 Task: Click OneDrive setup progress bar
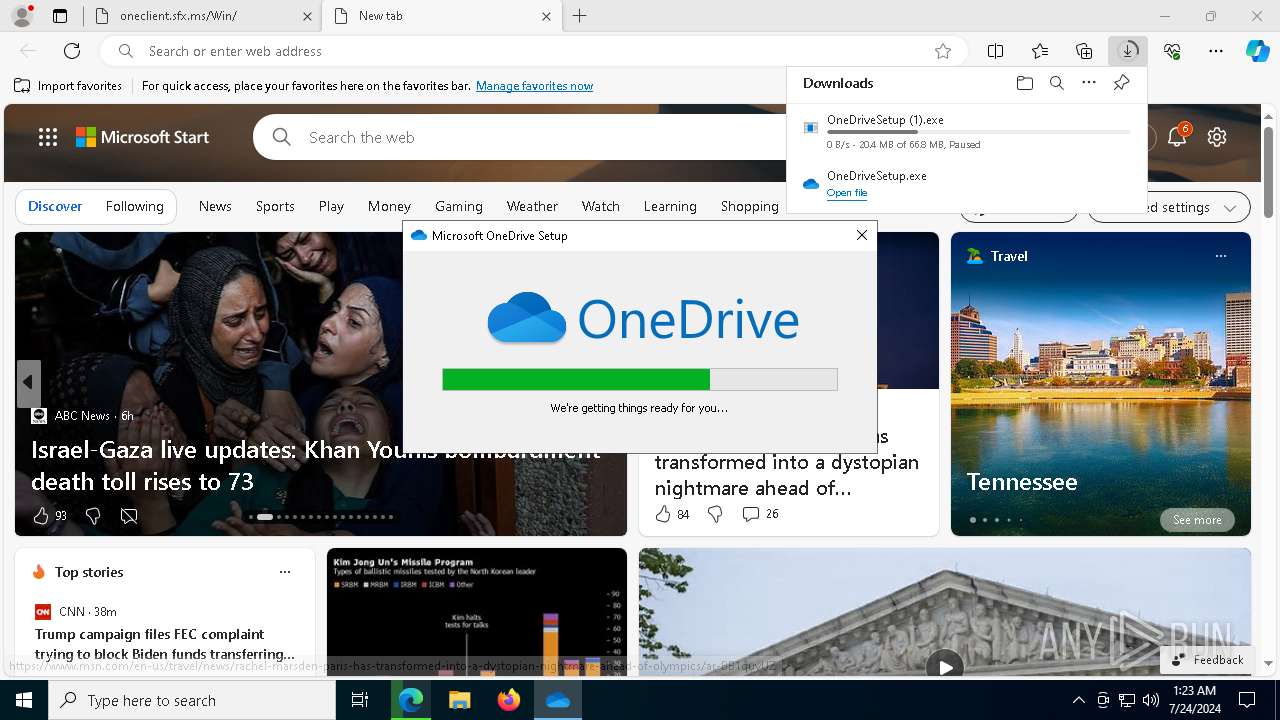[640, 379]
